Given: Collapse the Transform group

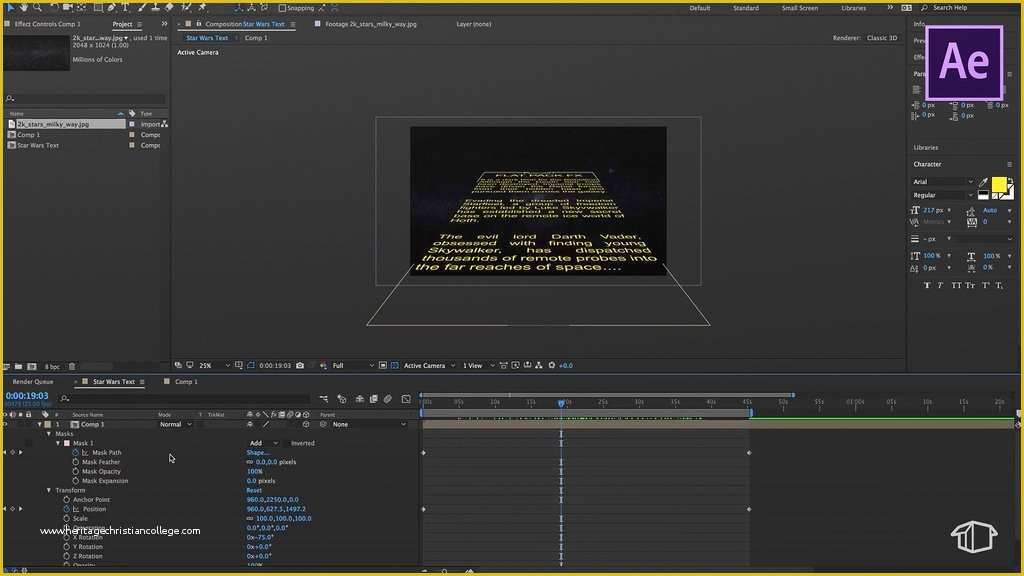Looking at the screenshot, I should pyautogui.click(x=49, y=490).
